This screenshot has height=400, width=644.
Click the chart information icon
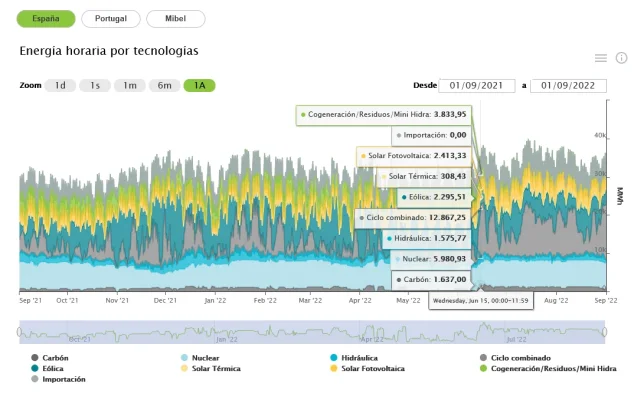point(621,58)
